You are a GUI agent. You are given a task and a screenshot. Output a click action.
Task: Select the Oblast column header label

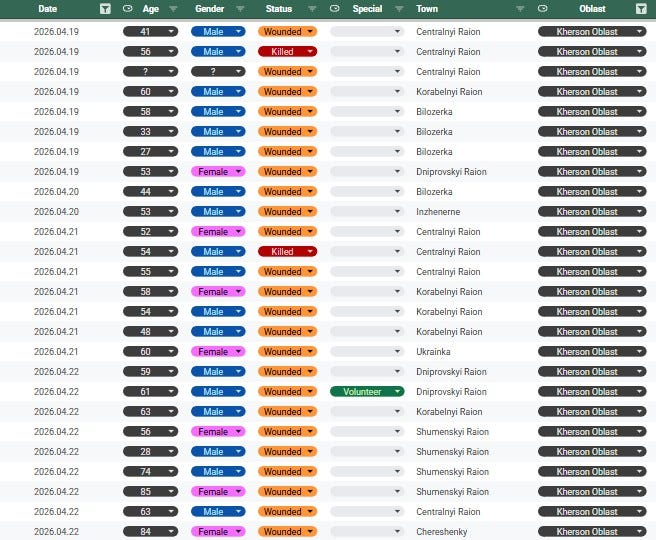[x=592, y=9]
